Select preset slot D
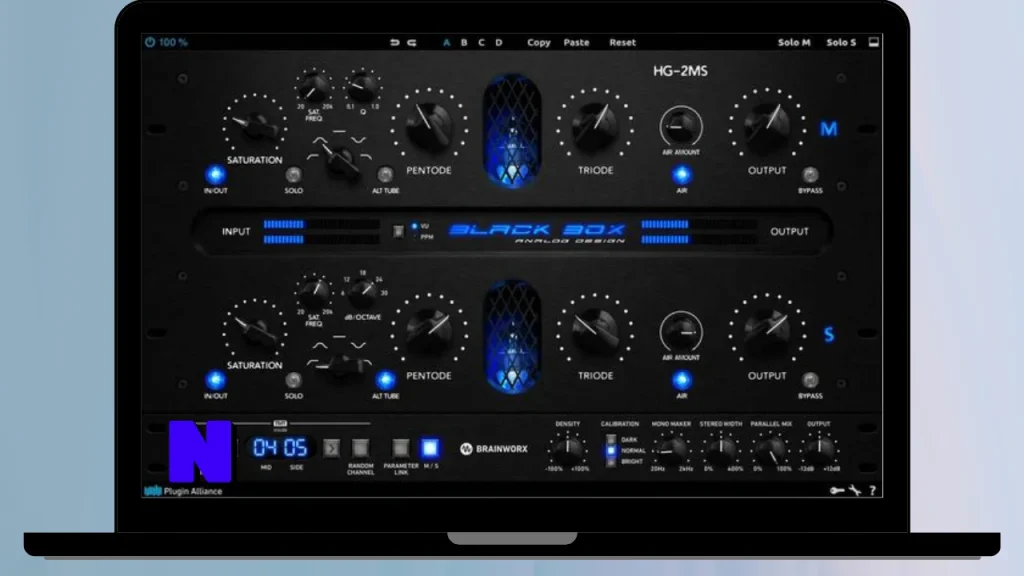1024x576 pixels. coord(498,42)
